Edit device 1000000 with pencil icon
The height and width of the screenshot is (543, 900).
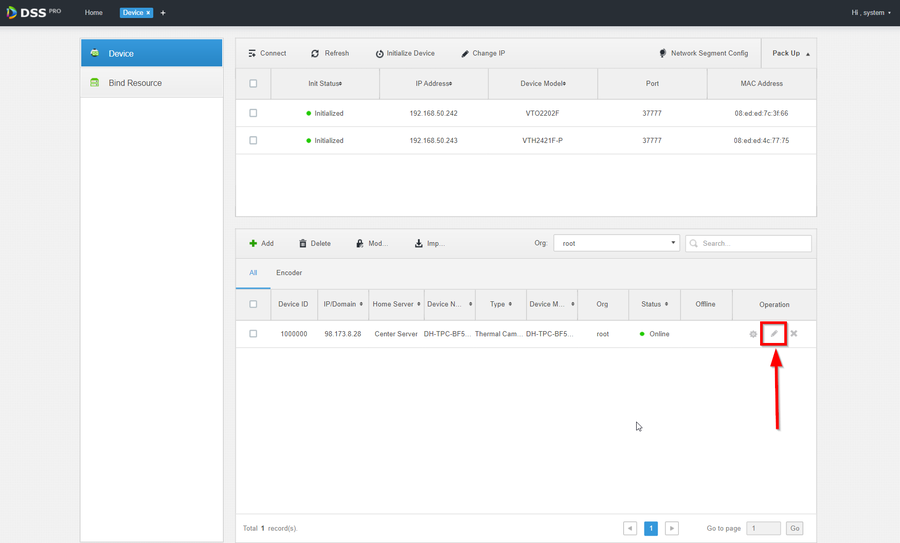click(773, 334)
